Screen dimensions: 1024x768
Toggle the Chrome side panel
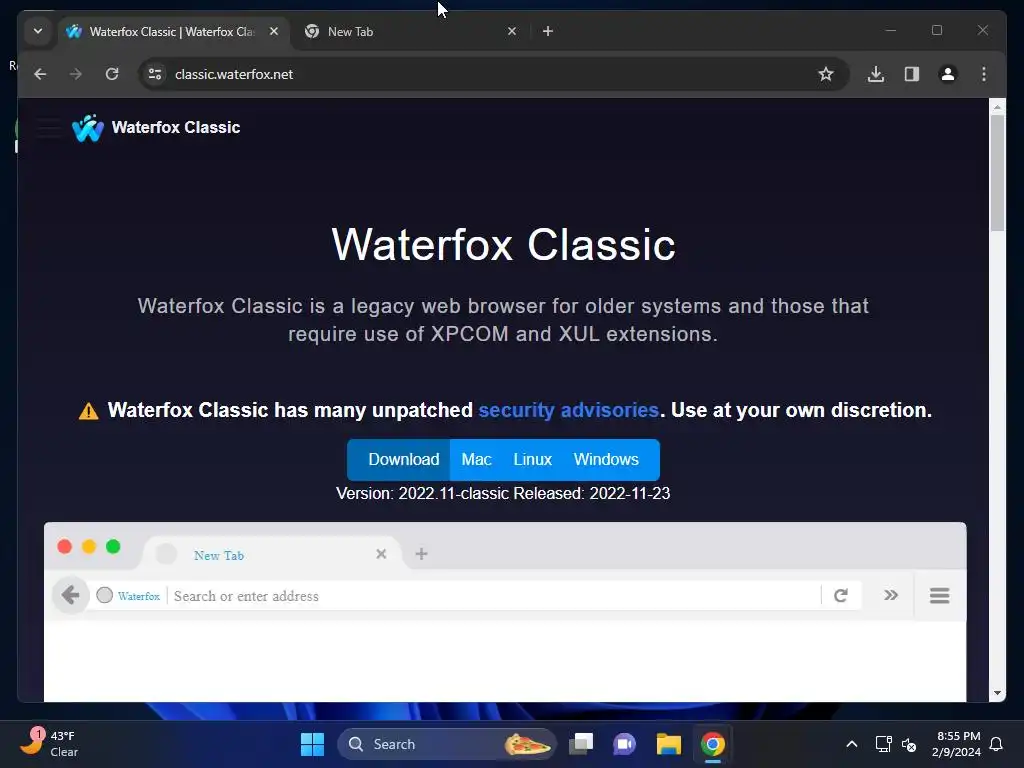coord(912,74)
